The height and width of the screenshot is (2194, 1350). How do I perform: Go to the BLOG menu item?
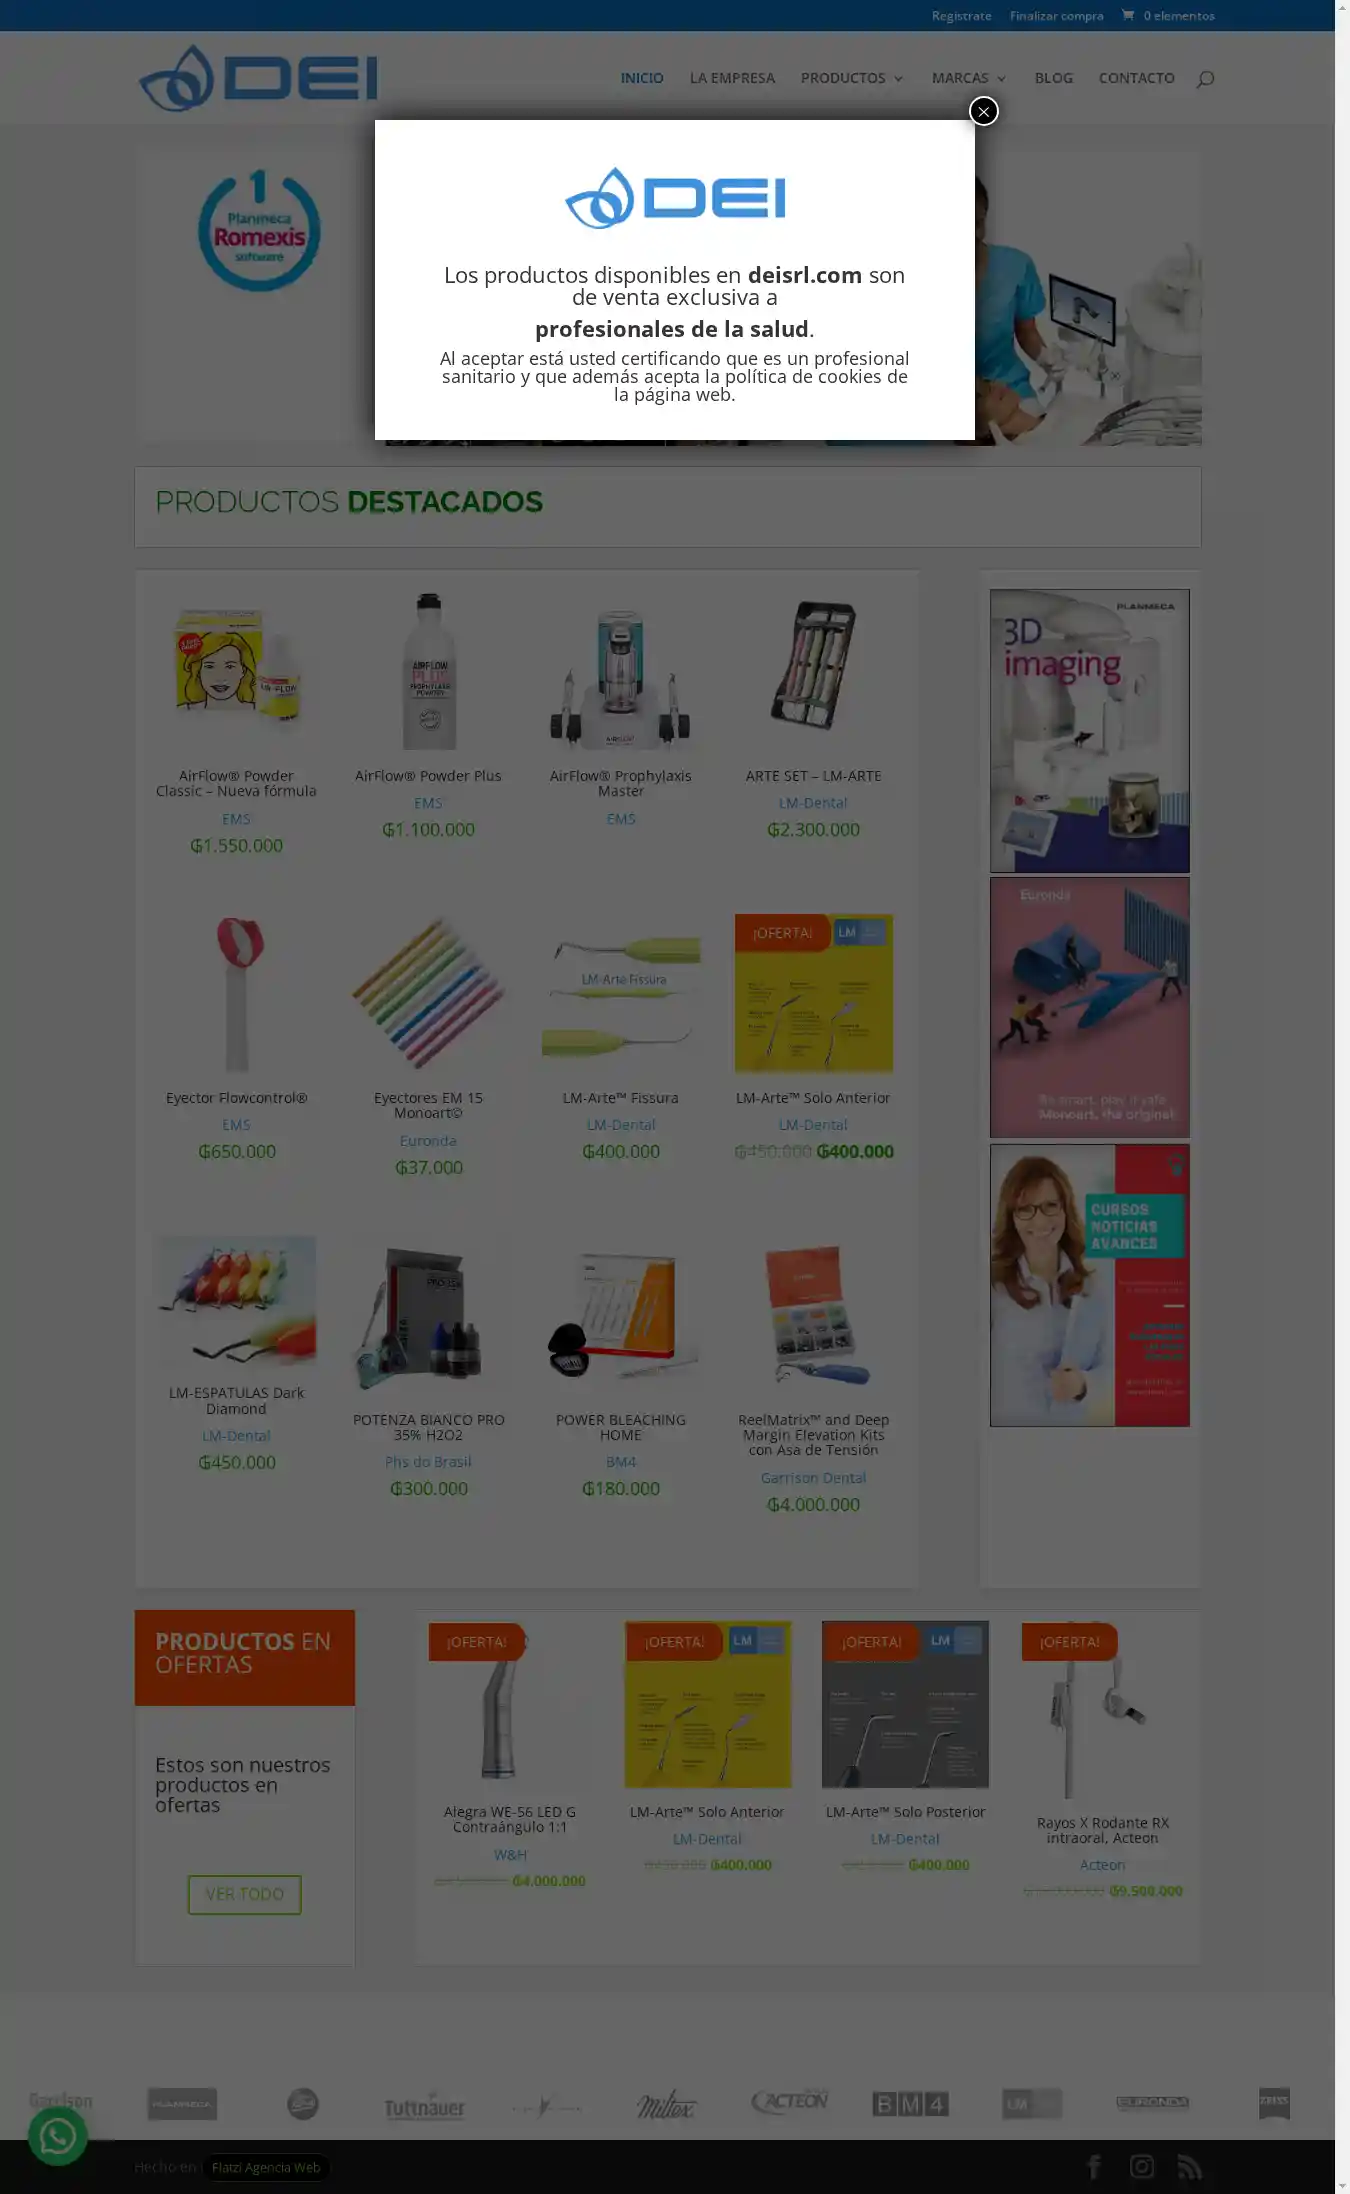click(x=1053, y=78)
